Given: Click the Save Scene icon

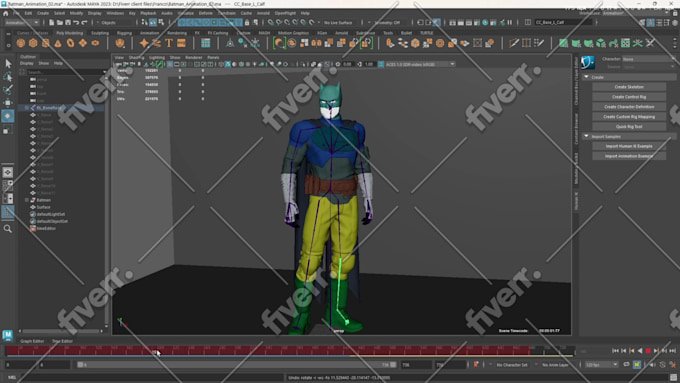Looking at the screenshot, I should 68,22.
